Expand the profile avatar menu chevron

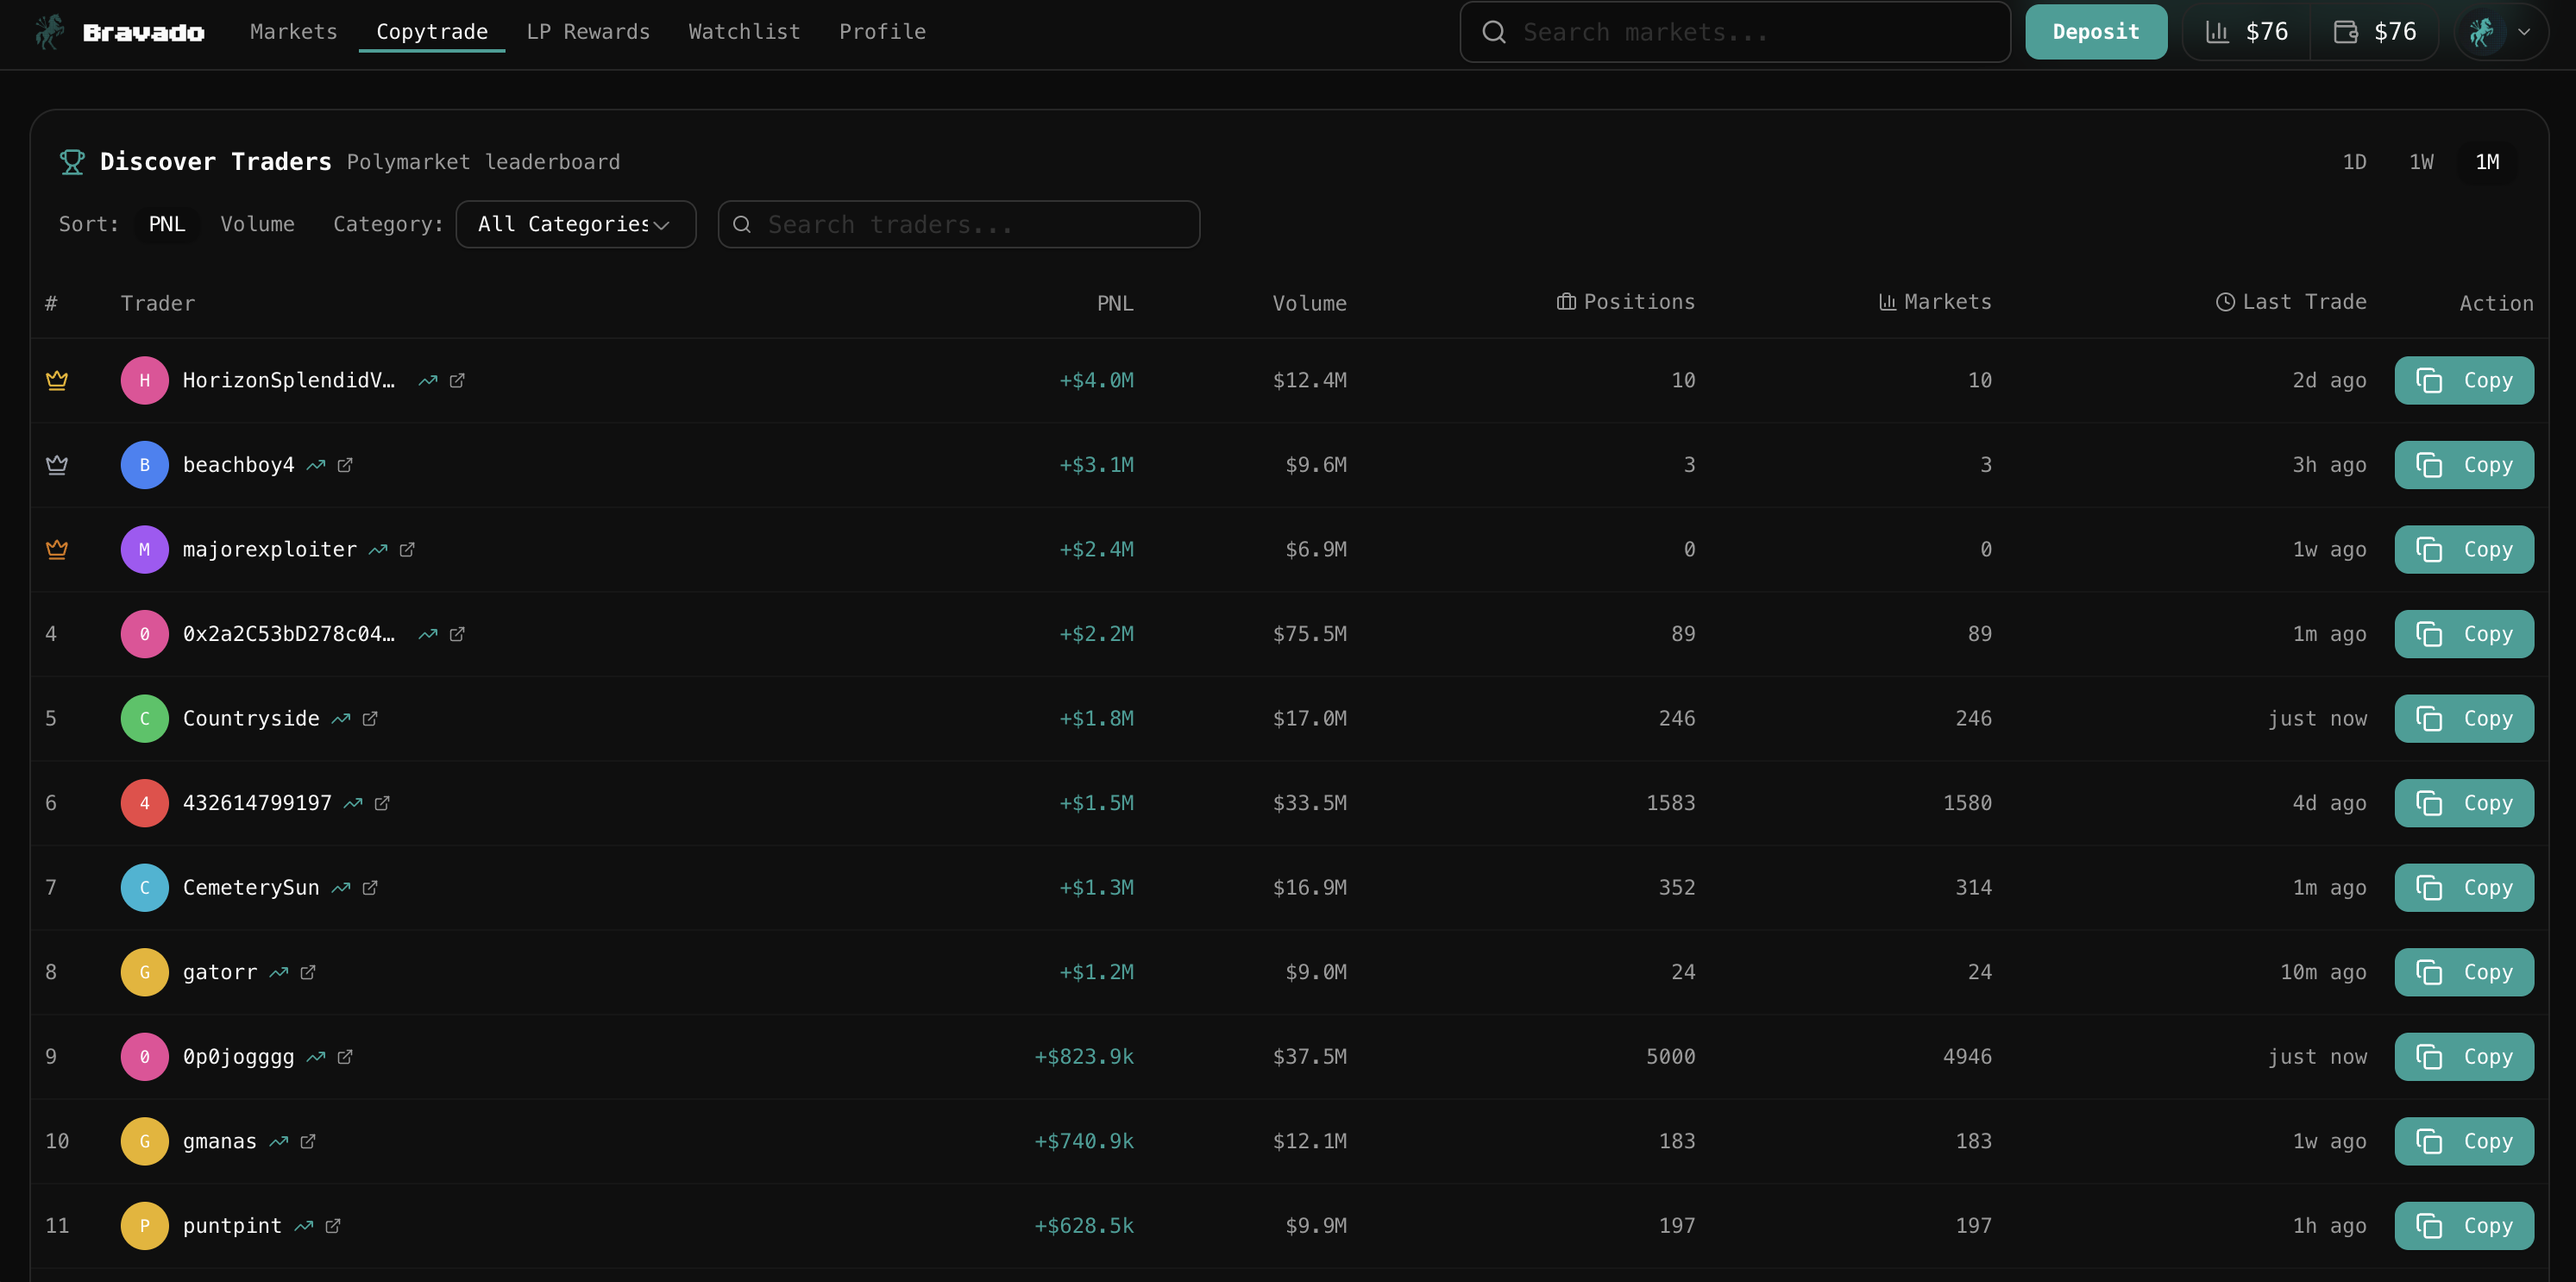2524,32
